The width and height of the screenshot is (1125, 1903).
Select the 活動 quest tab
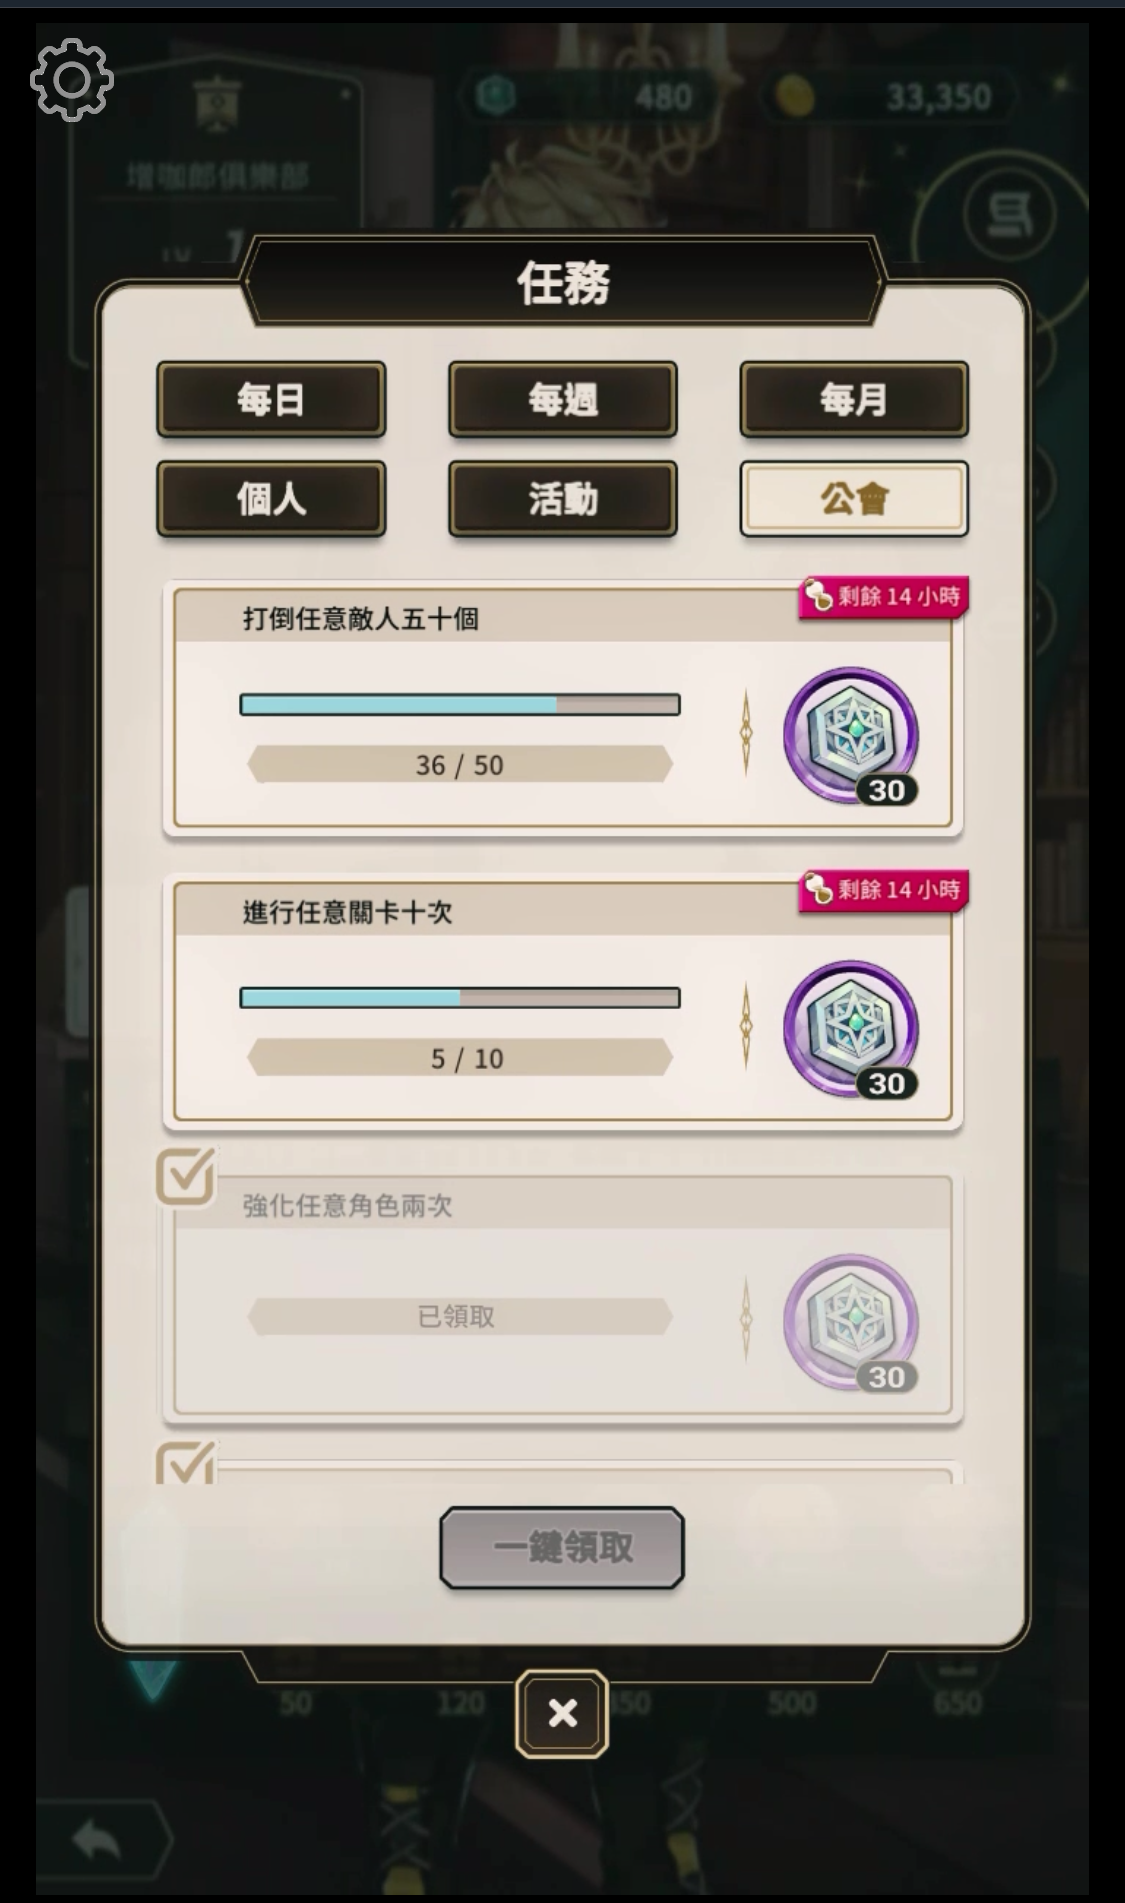563,498
